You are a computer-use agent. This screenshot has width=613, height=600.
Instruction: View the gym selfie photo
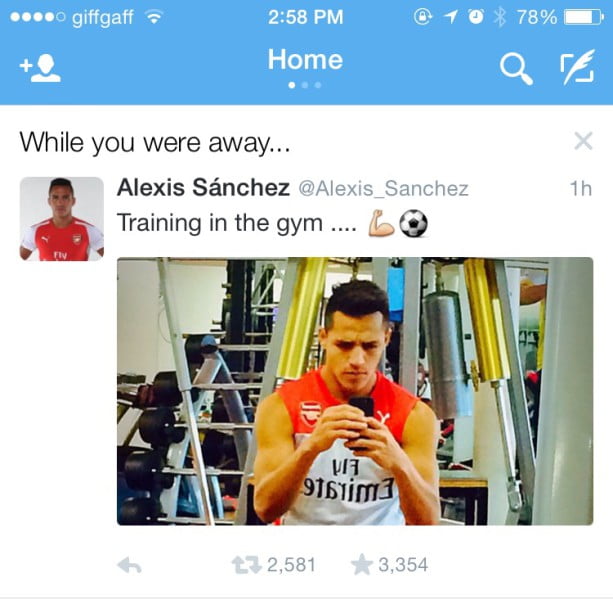[355, 391]
